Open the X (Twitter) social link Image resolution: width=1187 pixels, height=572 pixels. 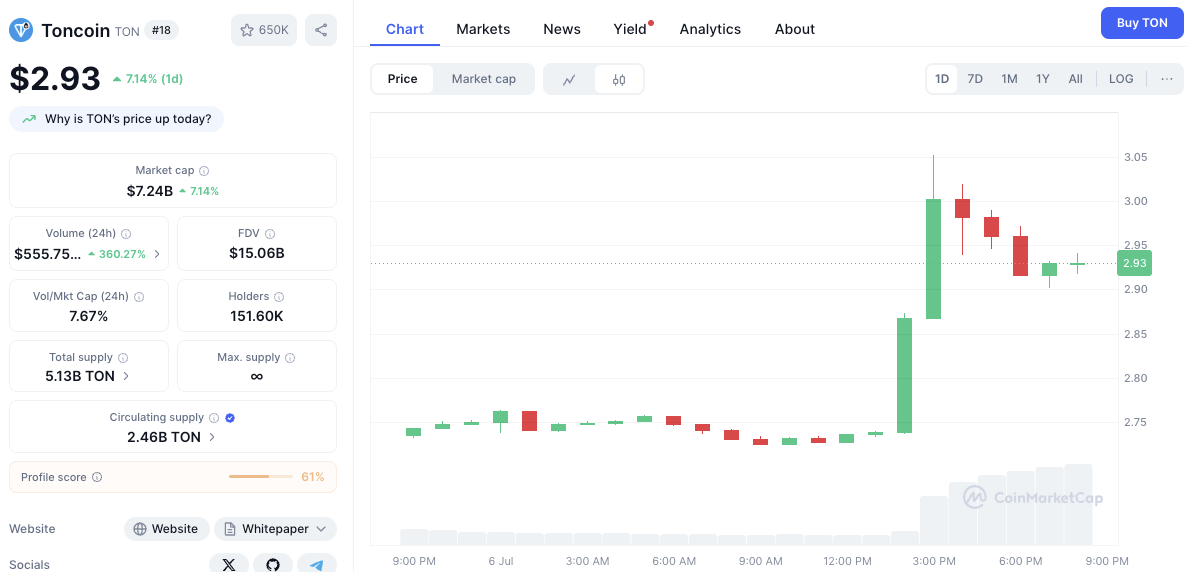point(229,564)
